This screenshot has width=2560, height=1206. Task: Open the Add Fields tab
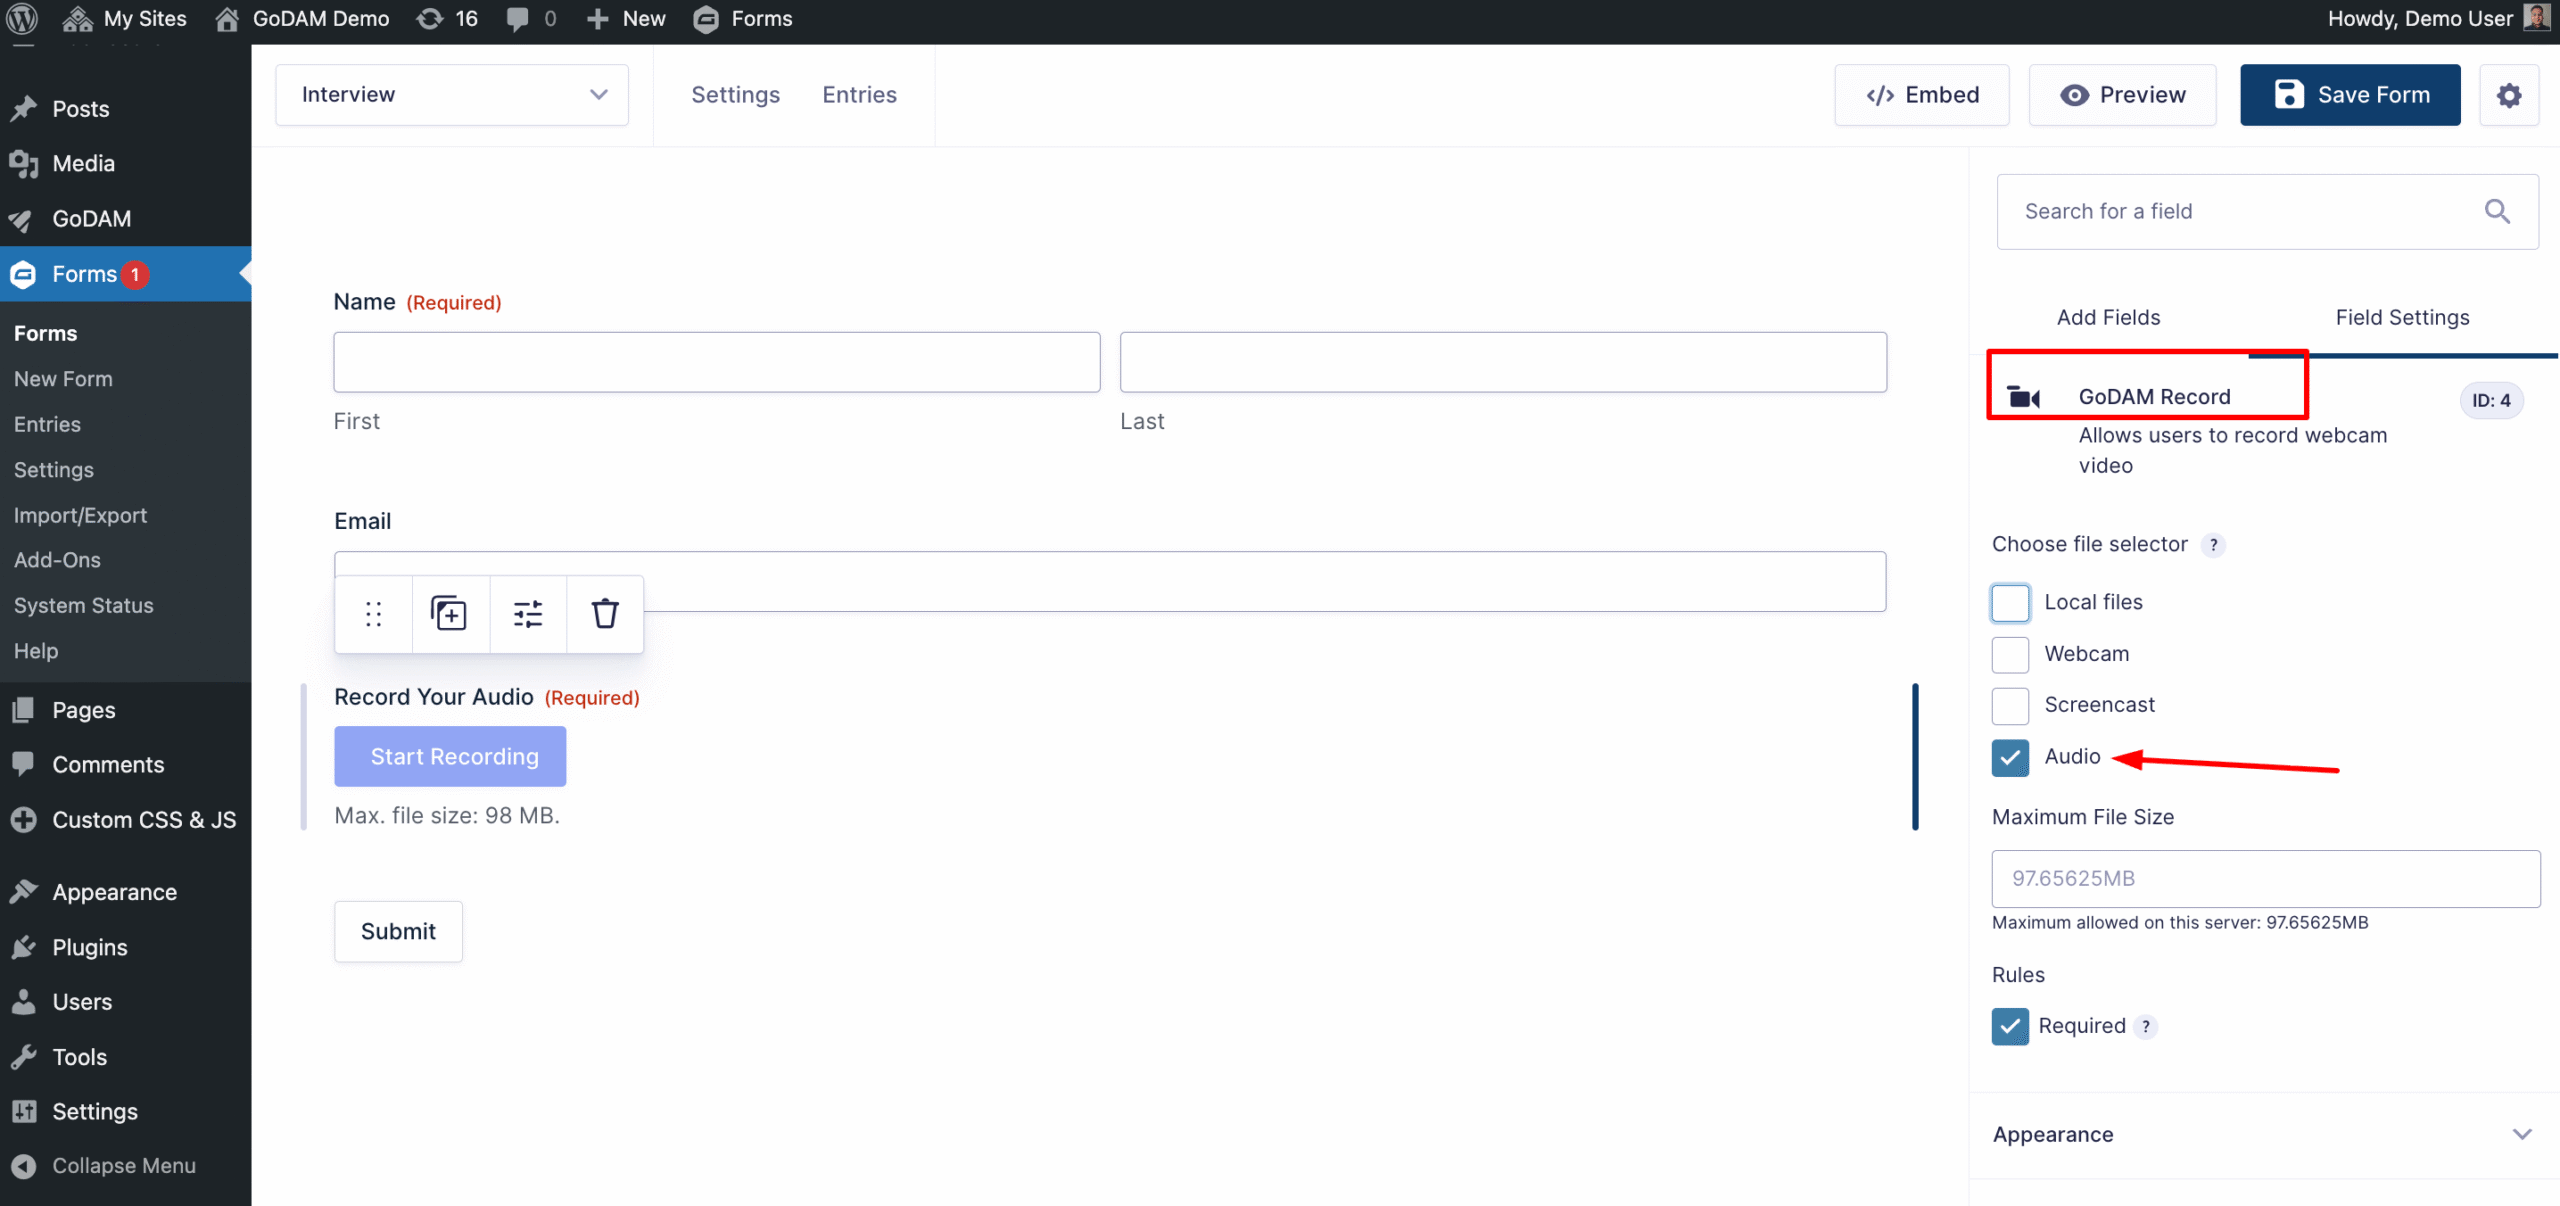point(2108,316)
